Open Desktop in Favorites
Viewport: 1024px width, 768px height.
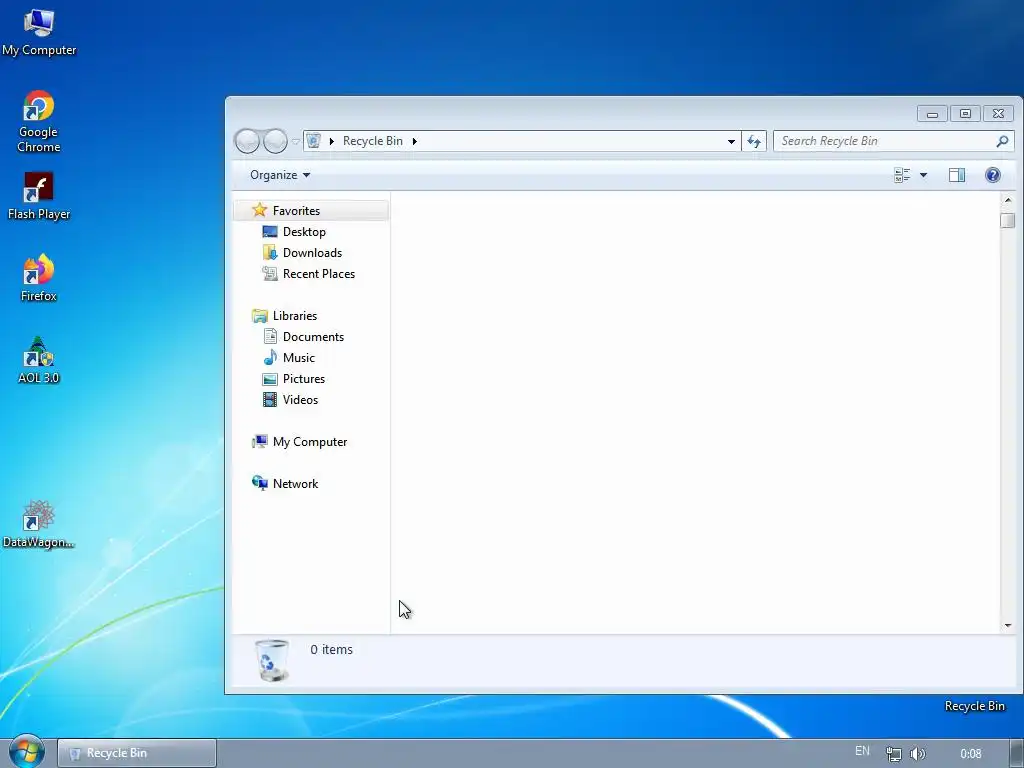pyautogui.click(x=304, y=232)
